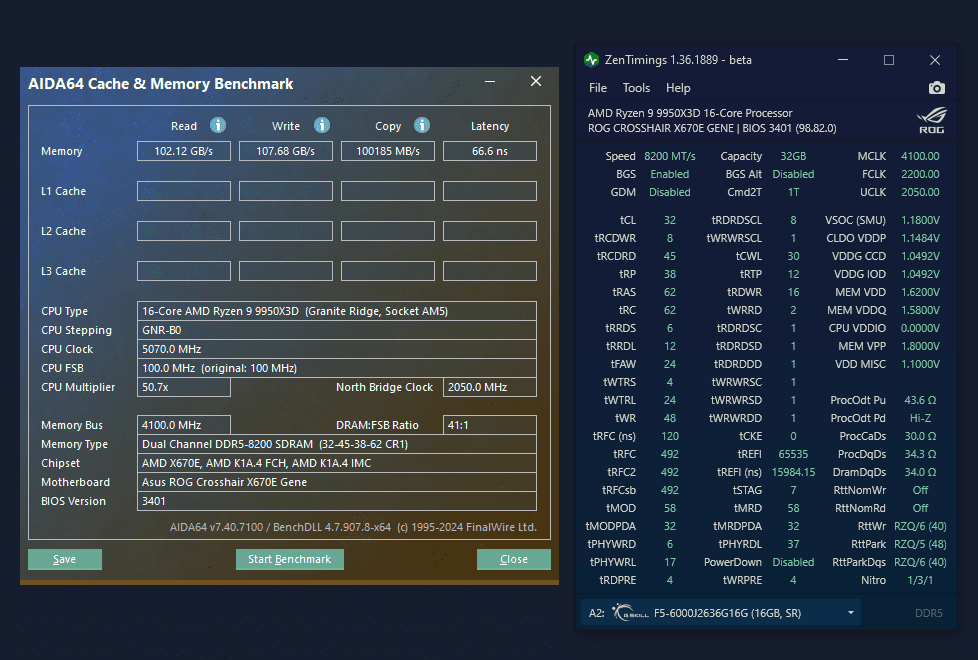This screenshot has width=978, height=660.
Task: Click the empty L1 Cache Read field
Action: pyautogui.click(x=184, y=191)
